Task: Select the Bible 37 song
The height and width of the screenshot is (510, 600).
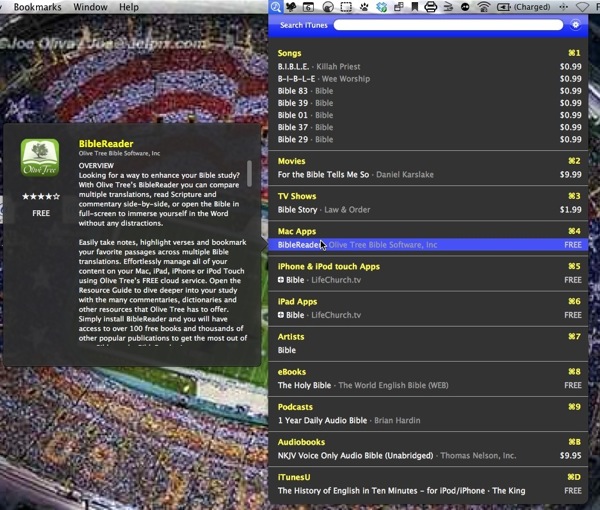Action: pos(429,127)
